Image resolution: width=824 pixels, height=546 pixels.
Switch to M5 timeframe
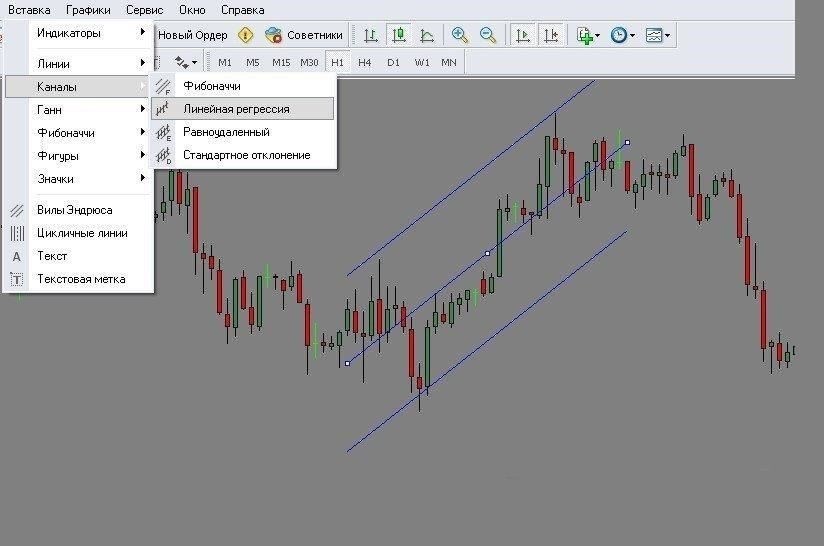tap(253, 63)
